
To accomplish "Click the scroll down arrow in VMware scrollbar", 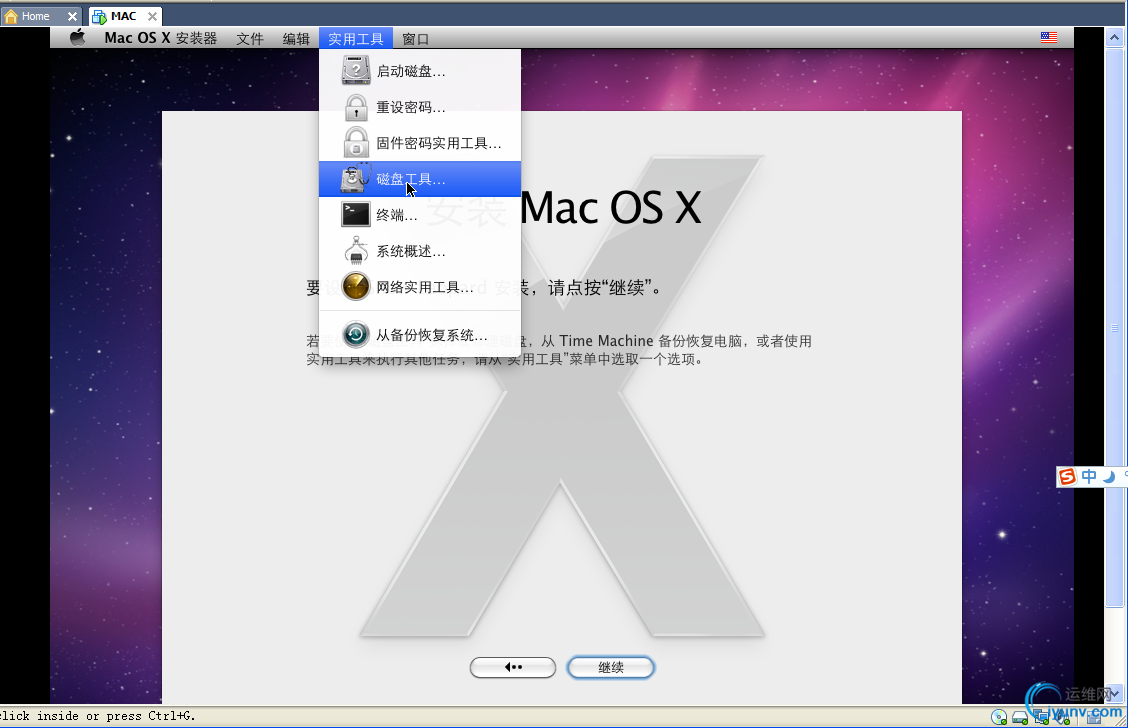I will [1115, 693].
